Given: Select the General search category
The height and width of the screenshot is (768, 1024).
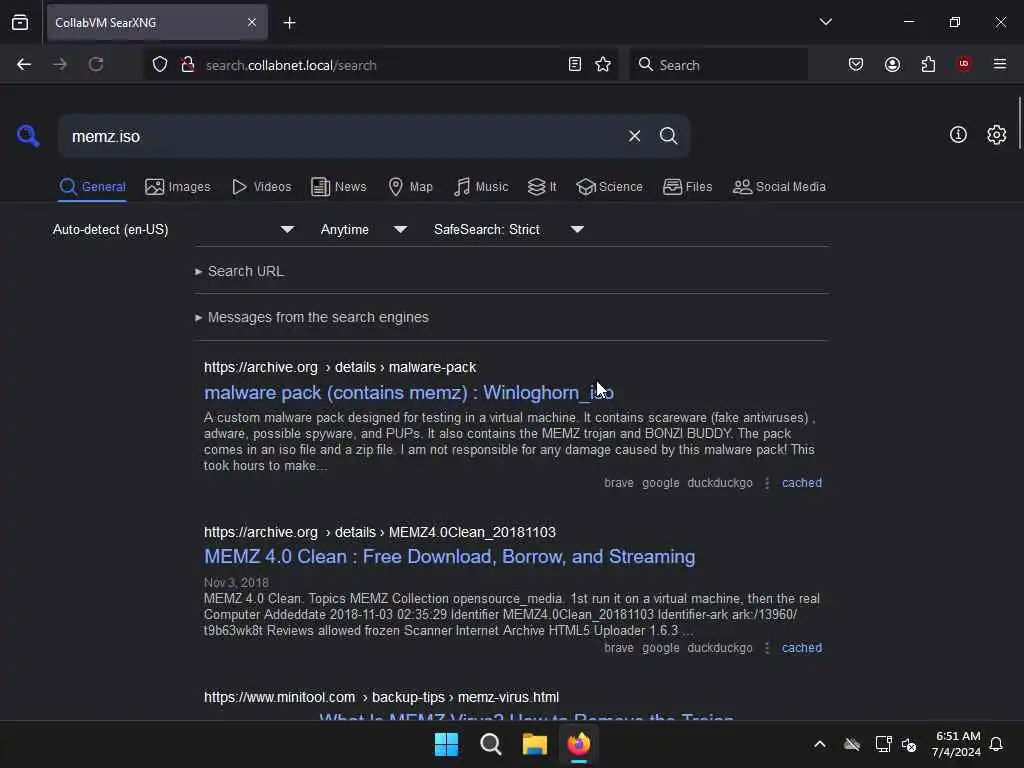Looking at the screenshot, I should pos(92,187).
